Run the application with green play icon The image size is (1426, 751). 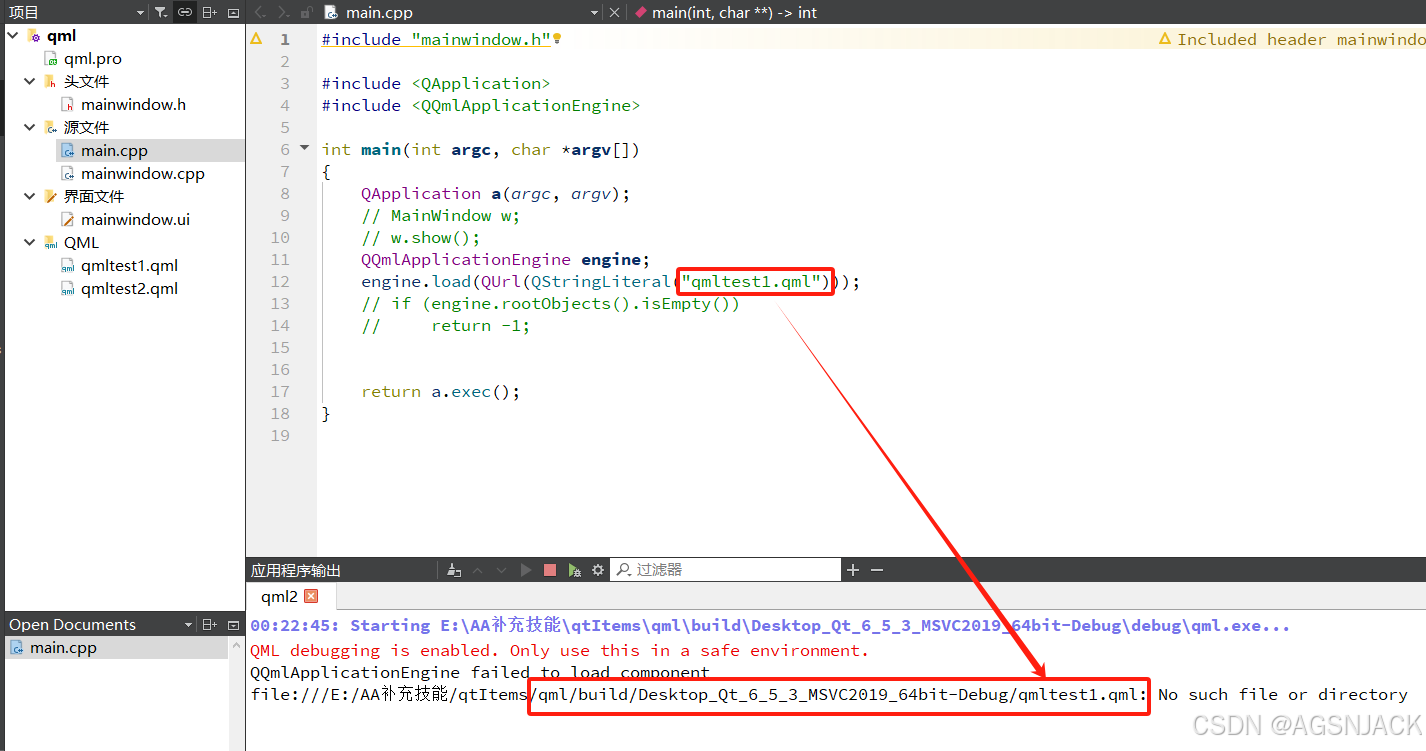(525, 569)
